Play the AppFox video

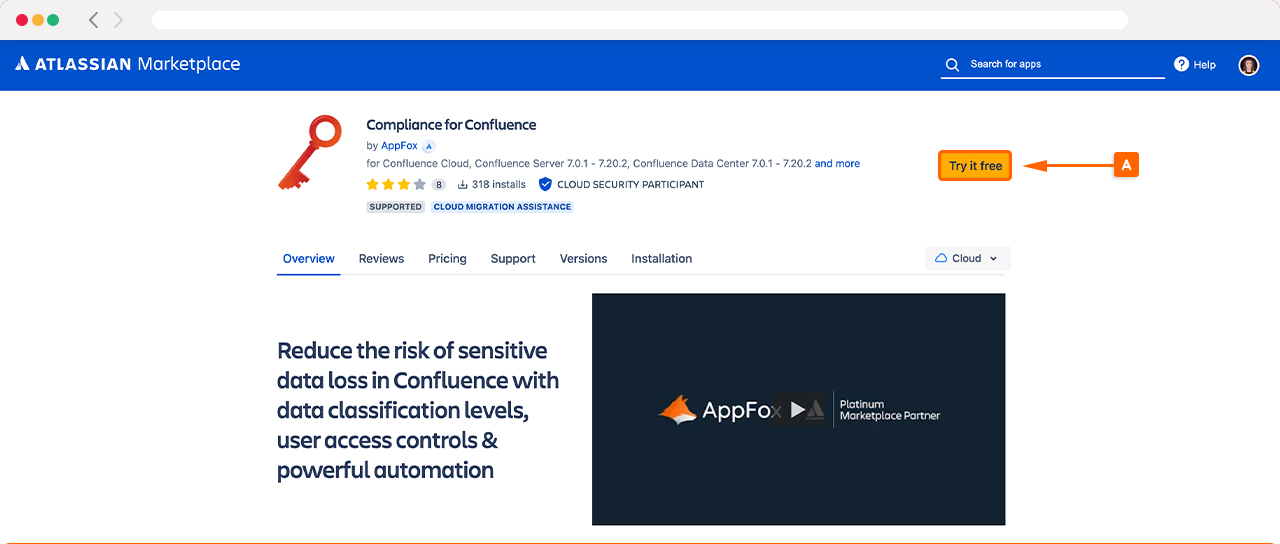coord(797,409)
